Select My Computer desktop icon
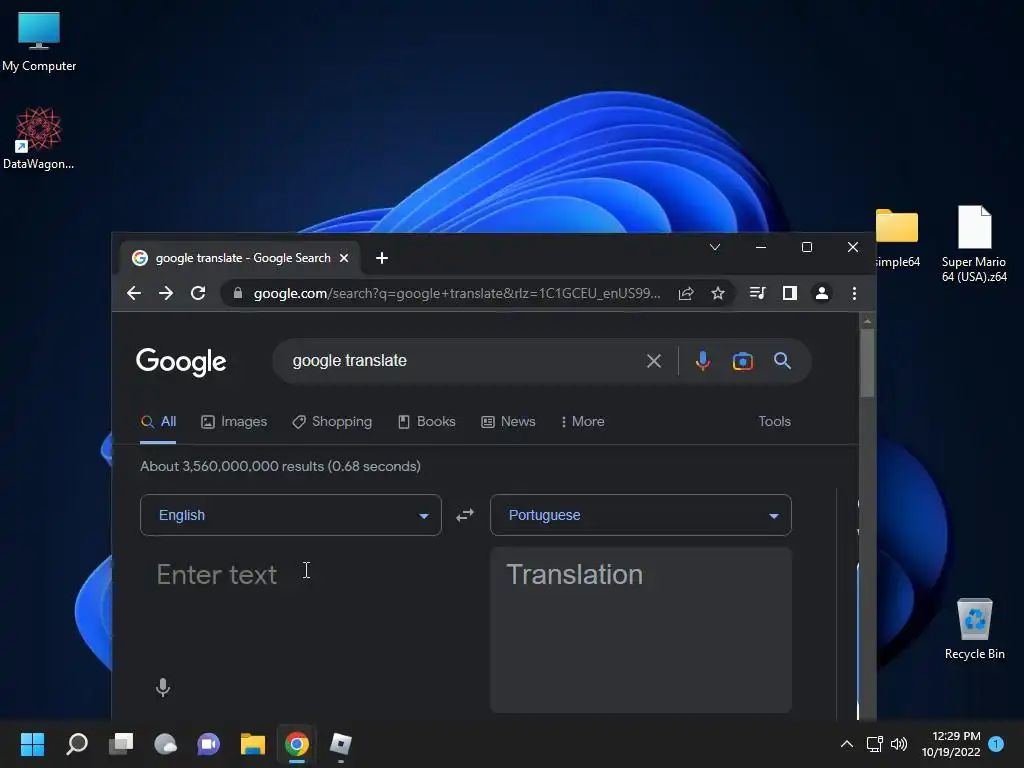This screenshot has height=768, width=1024. (x=39, y=41)
